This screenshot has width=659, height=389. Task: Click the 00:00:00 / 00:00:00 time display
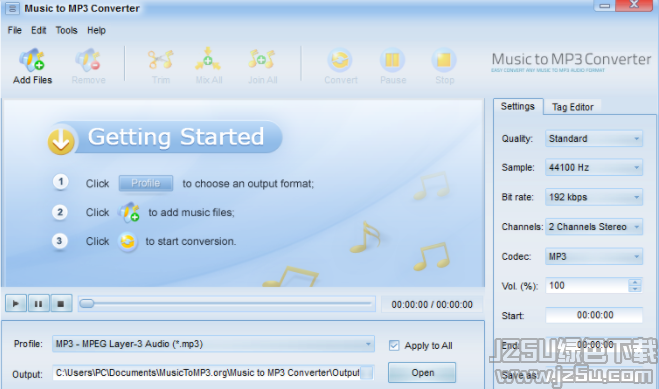click(x=432, y=305)
